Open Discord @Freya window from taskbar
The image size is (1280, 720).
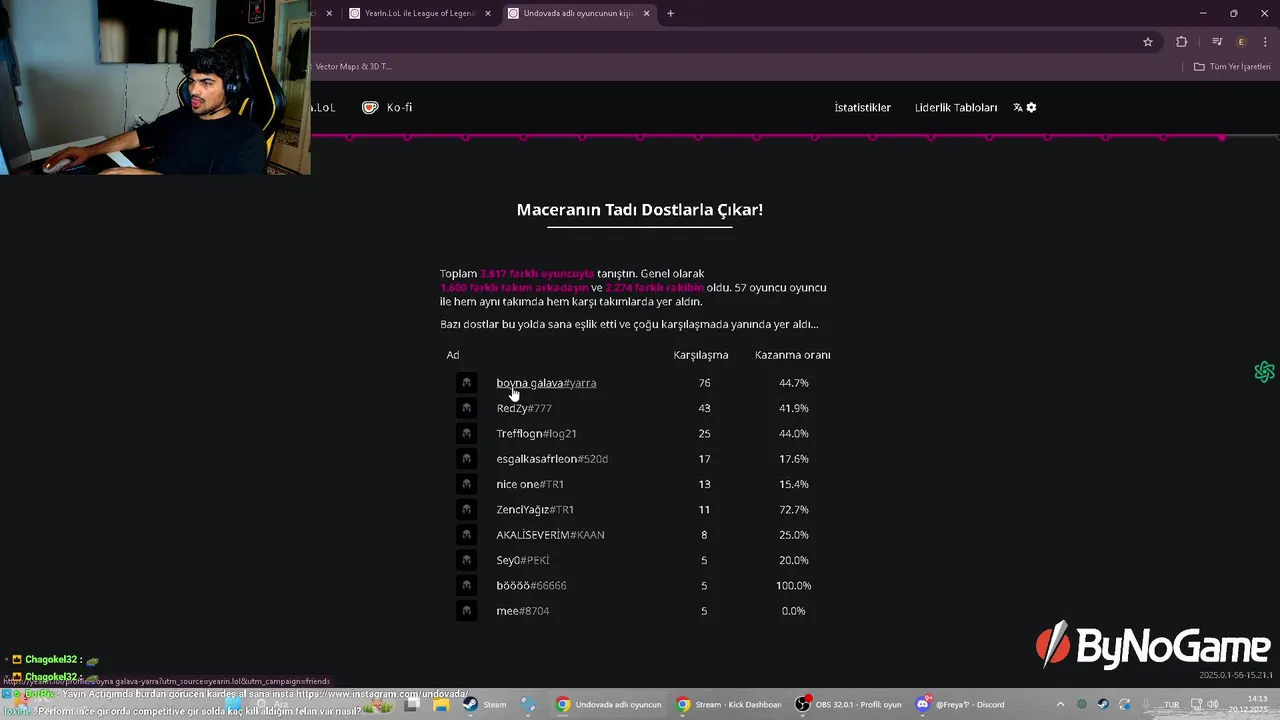(x=962, y=704)
